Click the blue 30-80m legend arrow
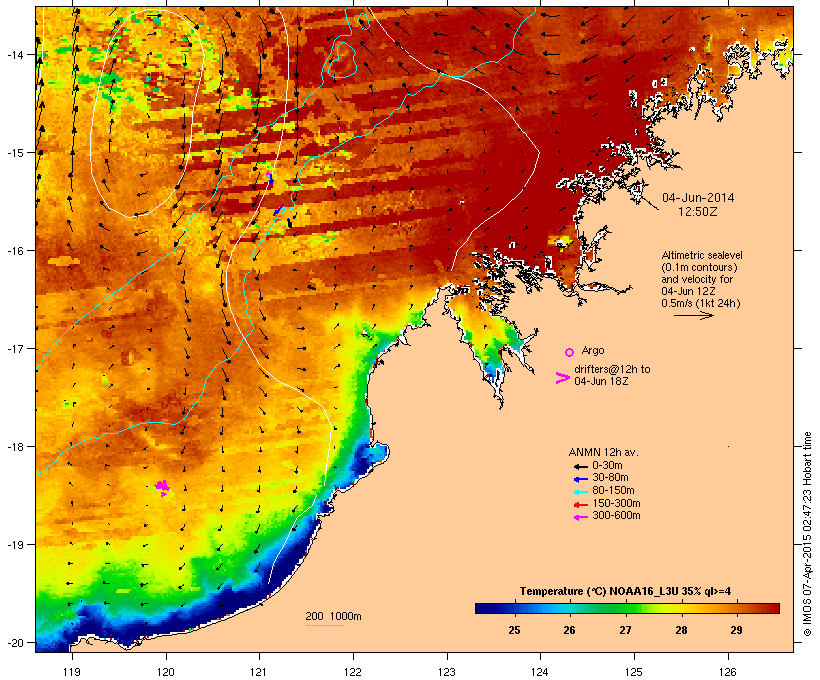 point(580,479)
